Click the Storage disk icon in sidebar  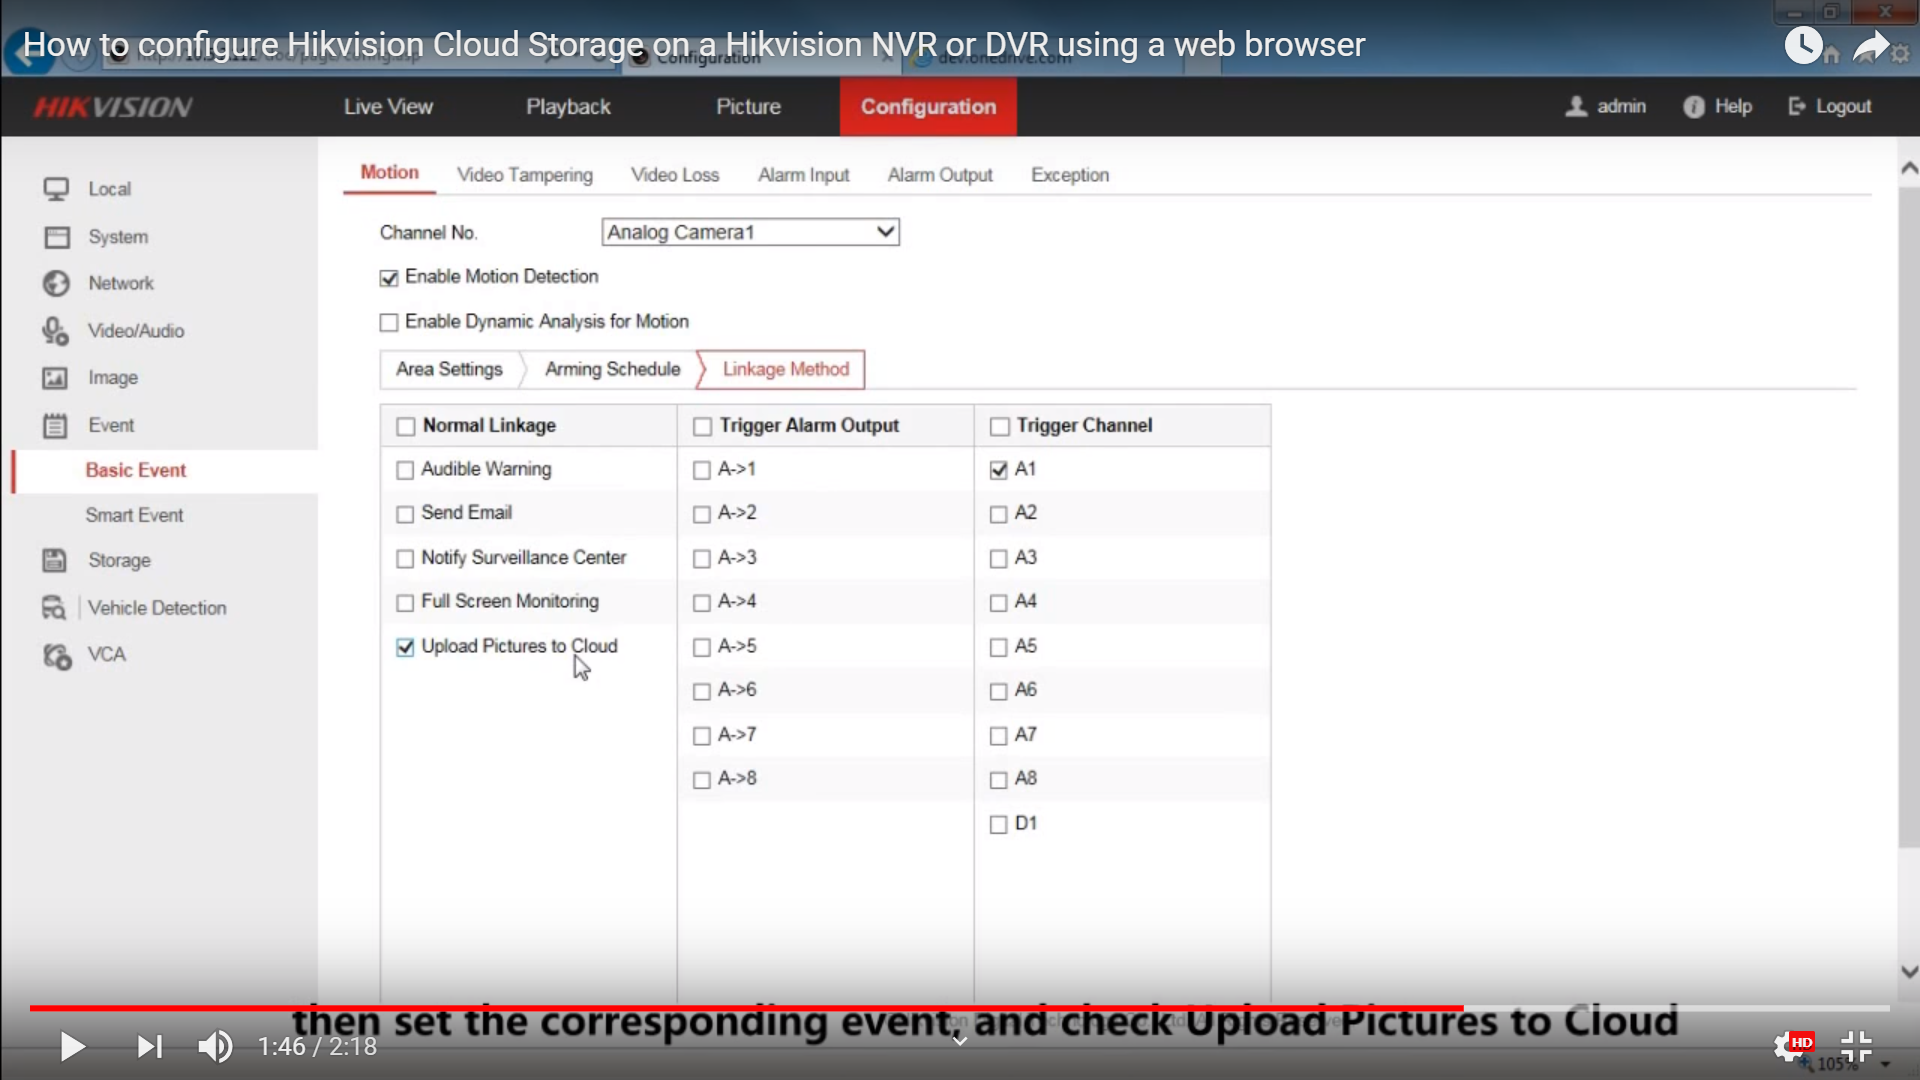tap(54, 560)
